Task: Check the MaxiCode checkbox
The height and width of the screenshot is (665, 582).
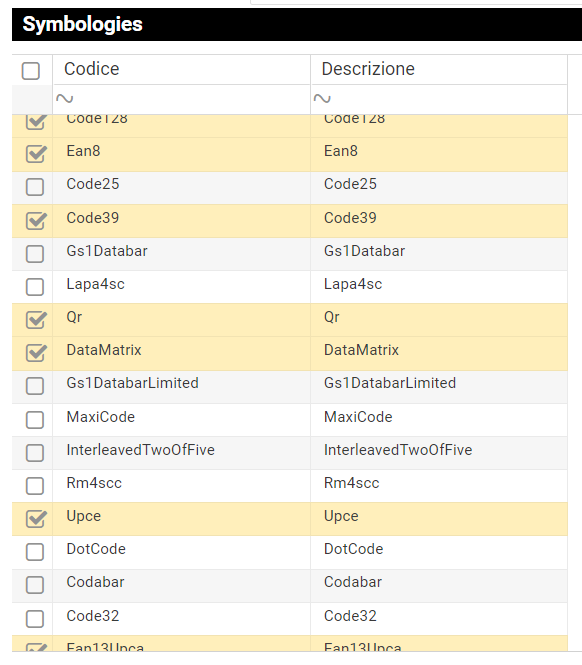Action: click(x=35, y=420)
